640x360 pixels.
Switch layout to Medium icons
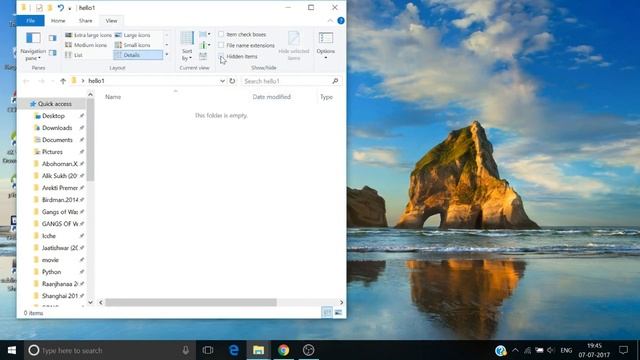(x=86, y=45)
